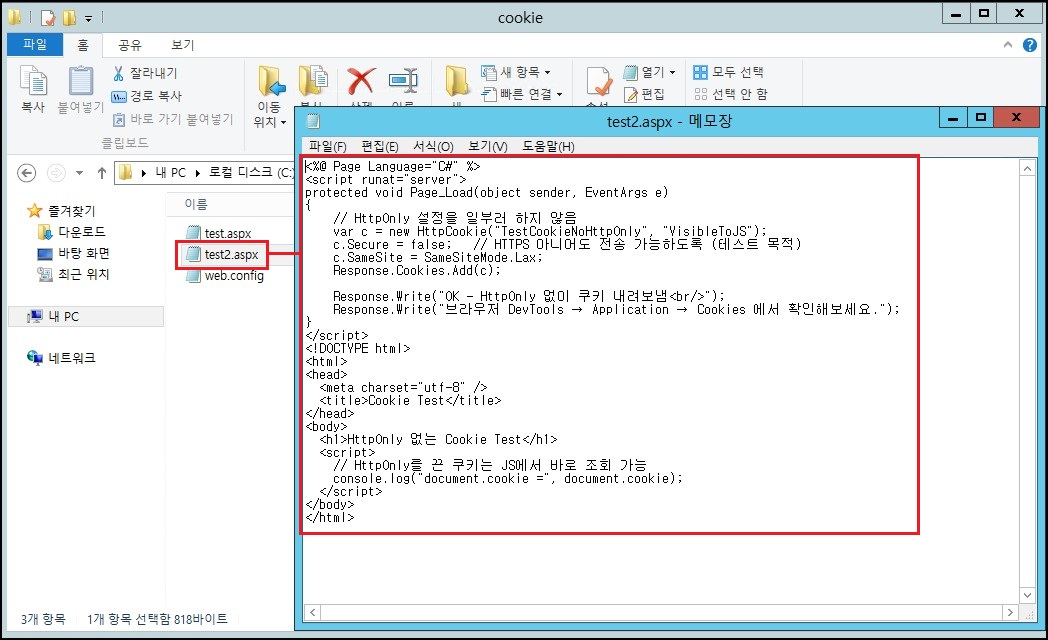The width and height of the screenshot is (1048, 640).
Task: Open Notepad Format (서식(O)) menu
Action: click(x=433, y=146)
